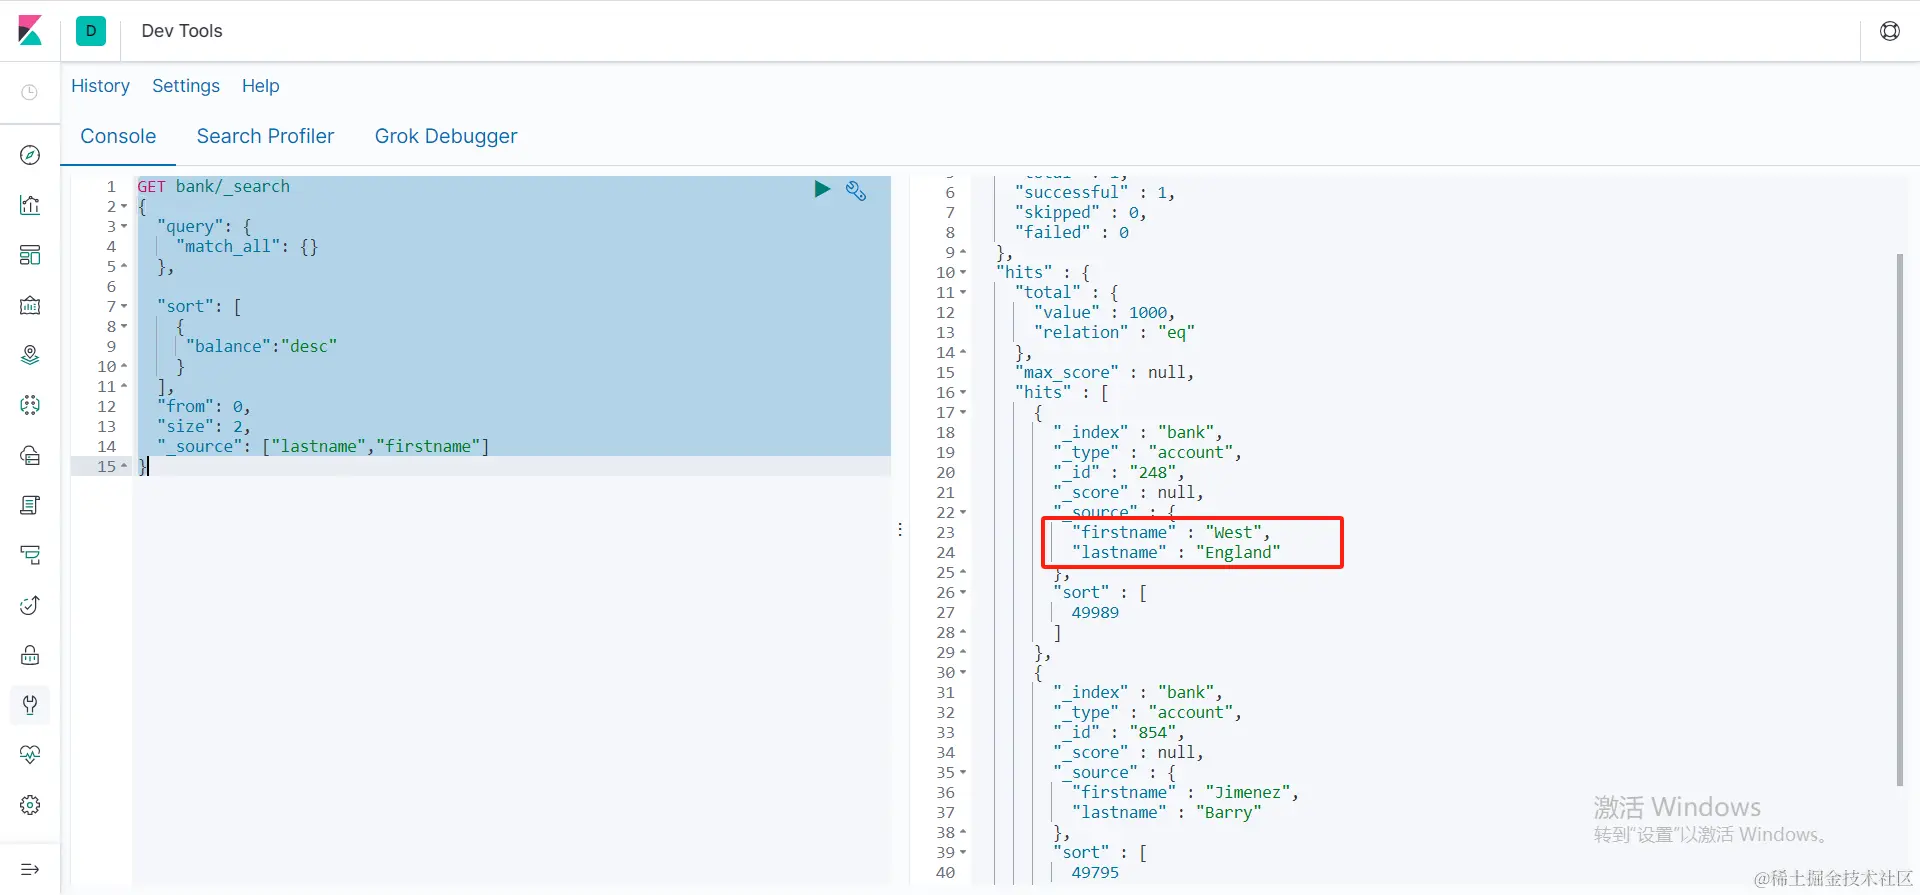Collapse "sort" fold arrow at line 7
1920x895 pixels.
[x=124, y=307]
